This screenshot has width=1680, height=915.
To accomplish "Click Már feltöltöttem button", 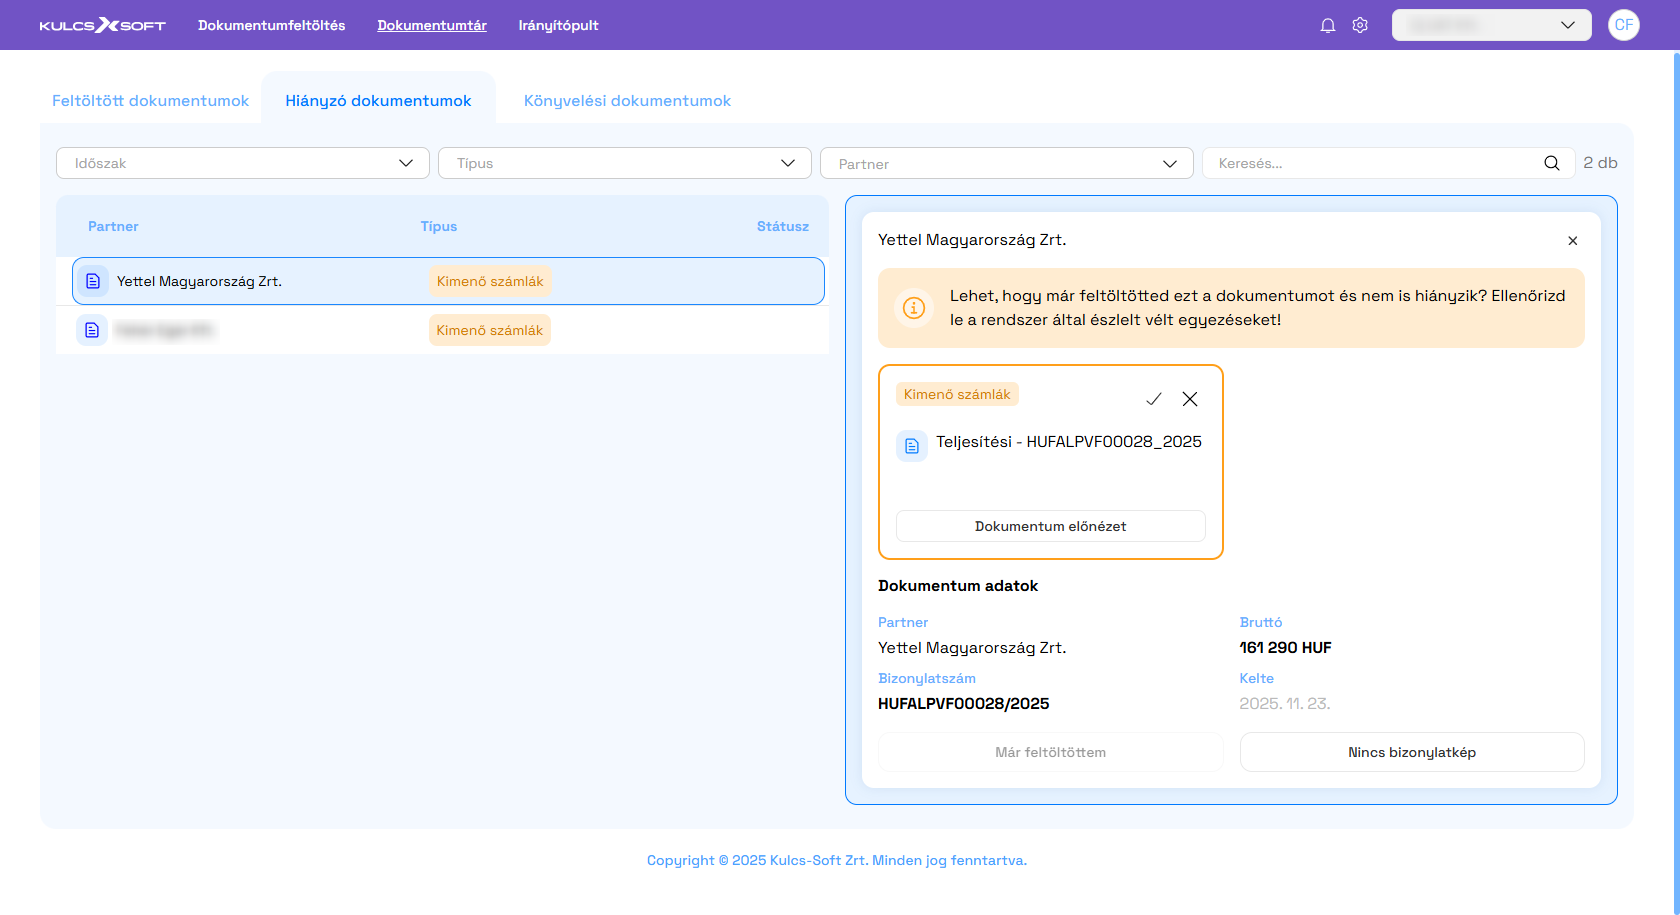I will coord(1051,752).
